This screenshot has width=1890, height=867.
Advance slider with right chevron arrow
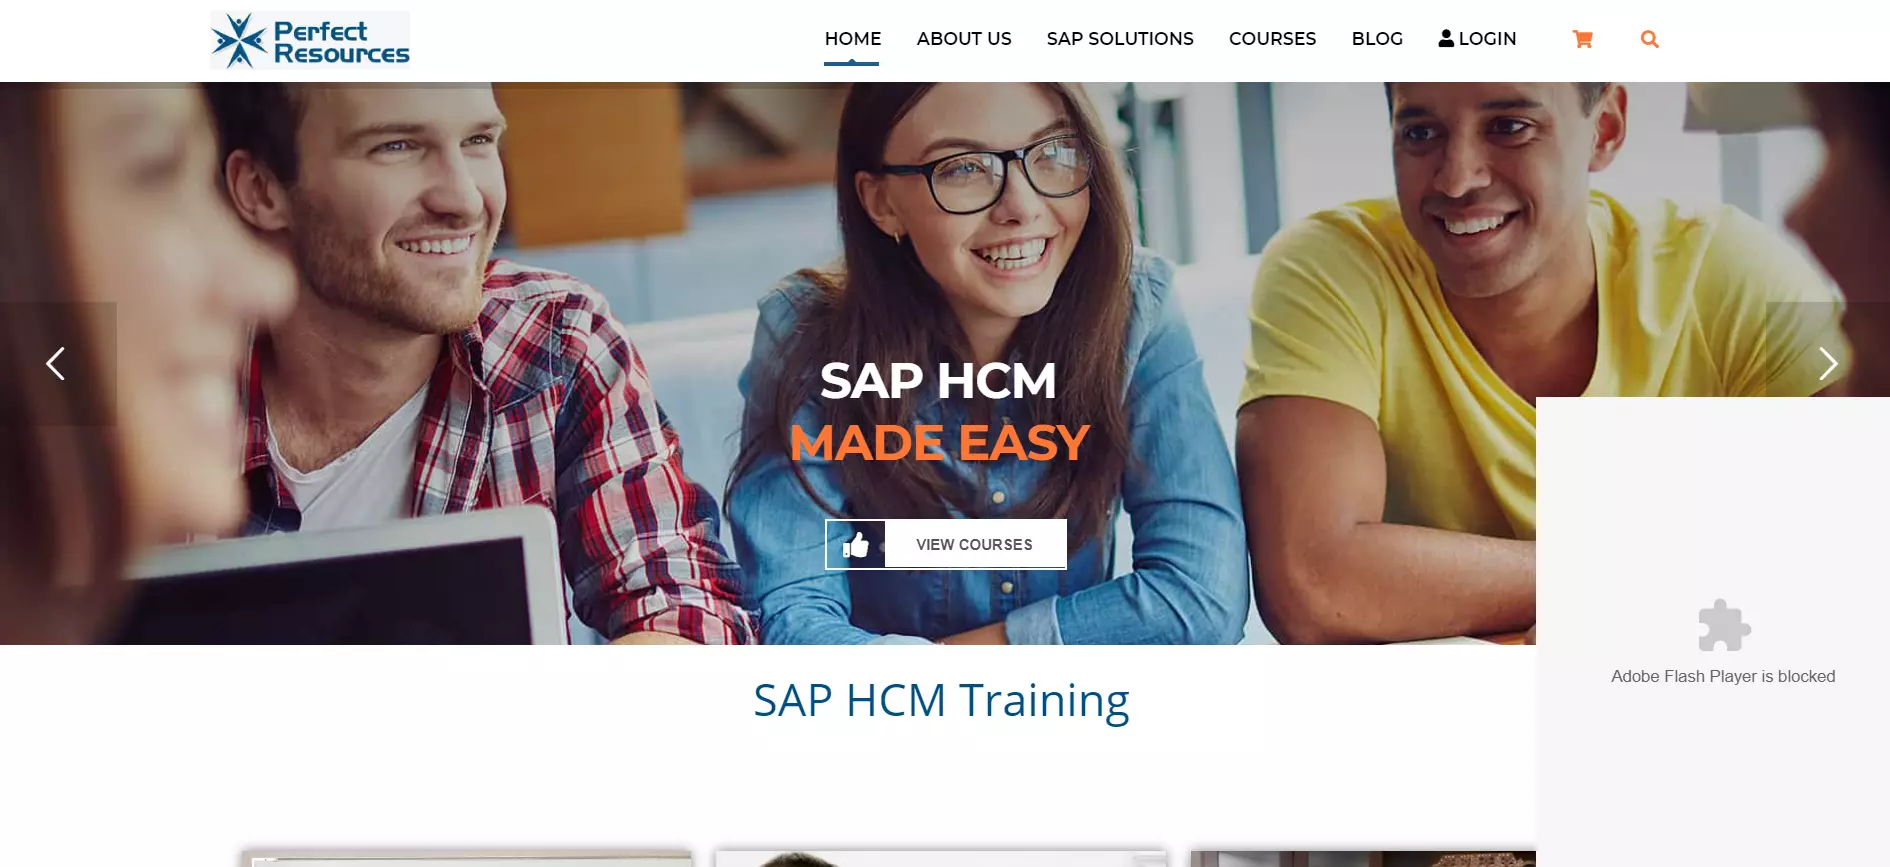tap(1827, 363)
